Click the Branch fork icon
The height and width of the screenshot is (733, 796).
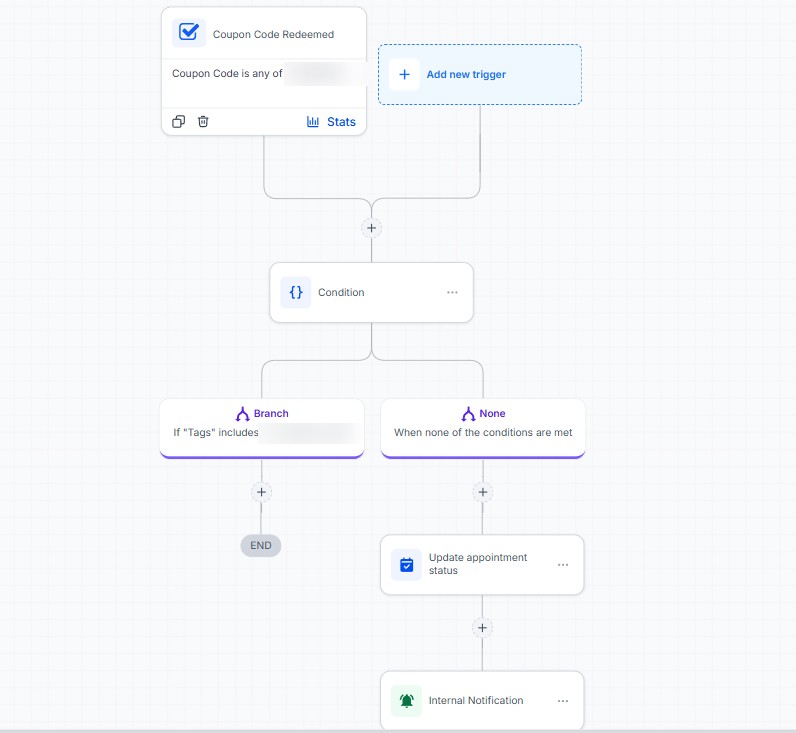click(243, 414)
